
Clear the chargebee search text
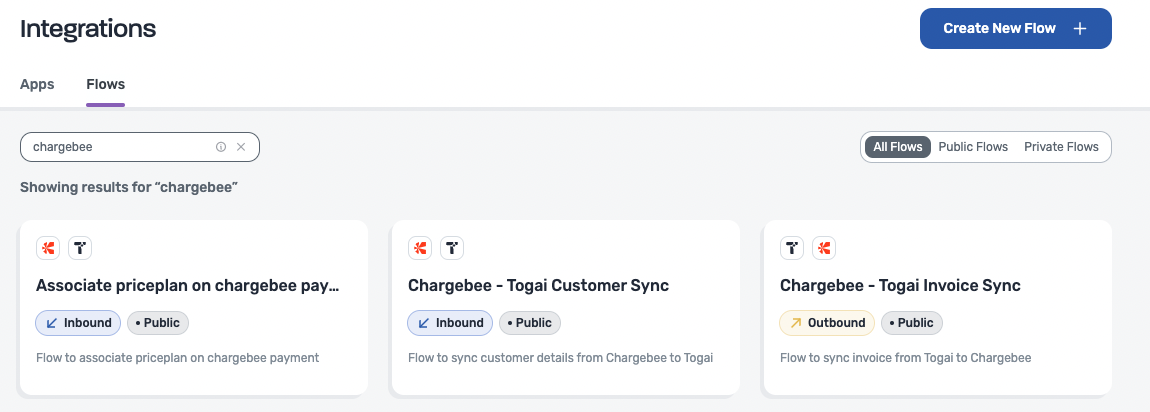pyautogui.click(x=241, y=147)
